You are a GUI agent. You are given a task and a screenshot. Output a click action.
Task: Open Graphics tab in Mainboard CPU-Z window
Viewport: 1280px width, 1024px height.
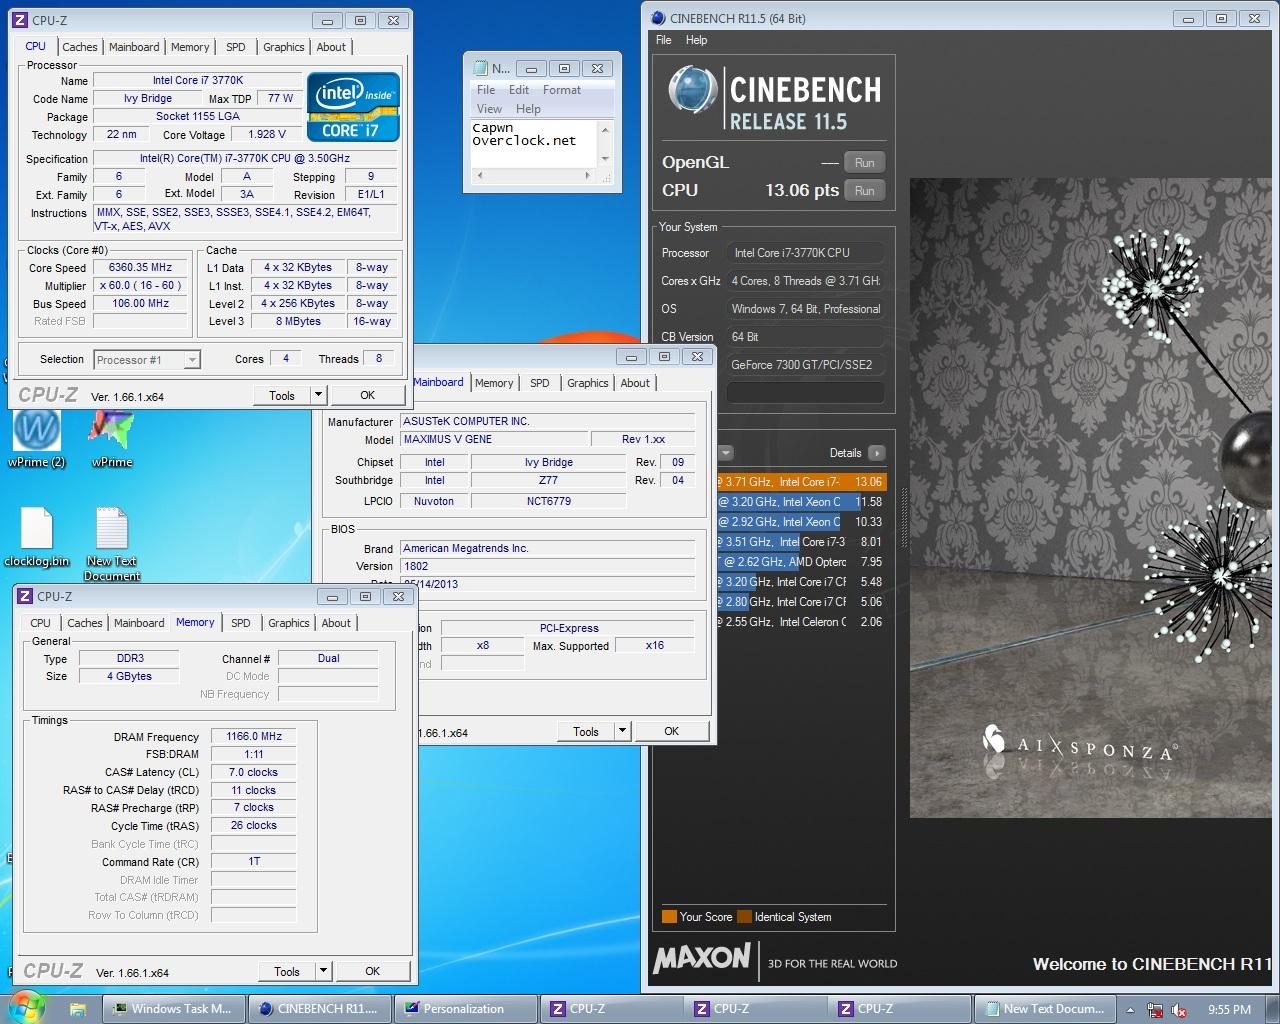pos(588,383)
